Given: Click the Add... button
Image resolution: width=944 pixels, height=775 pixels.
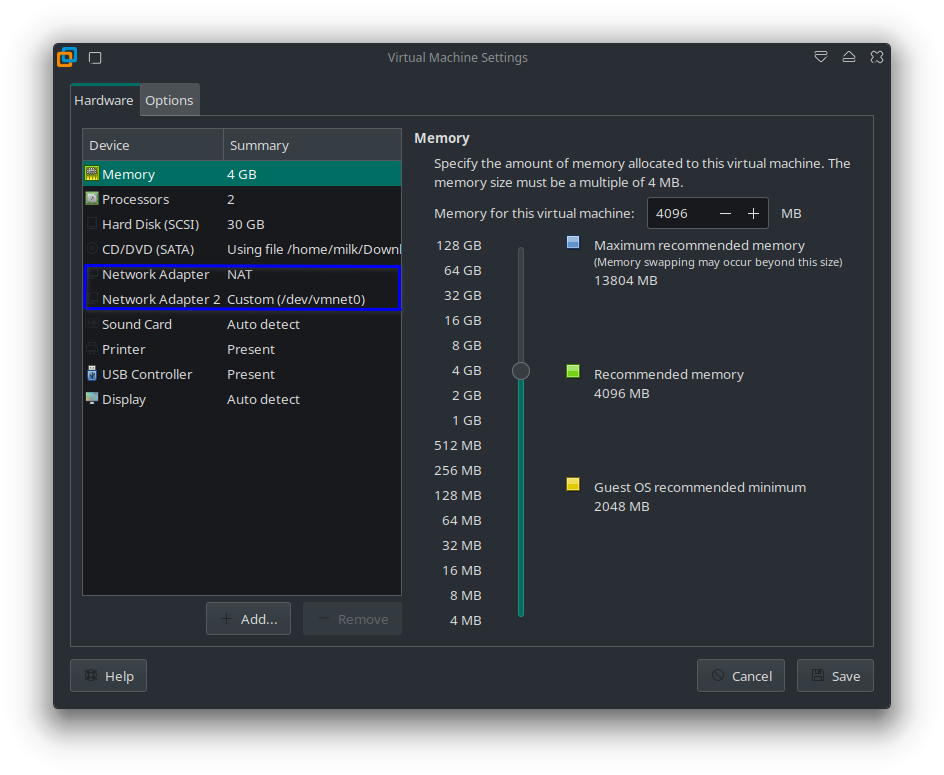Looking at the screenshot, I should point(249,619).
